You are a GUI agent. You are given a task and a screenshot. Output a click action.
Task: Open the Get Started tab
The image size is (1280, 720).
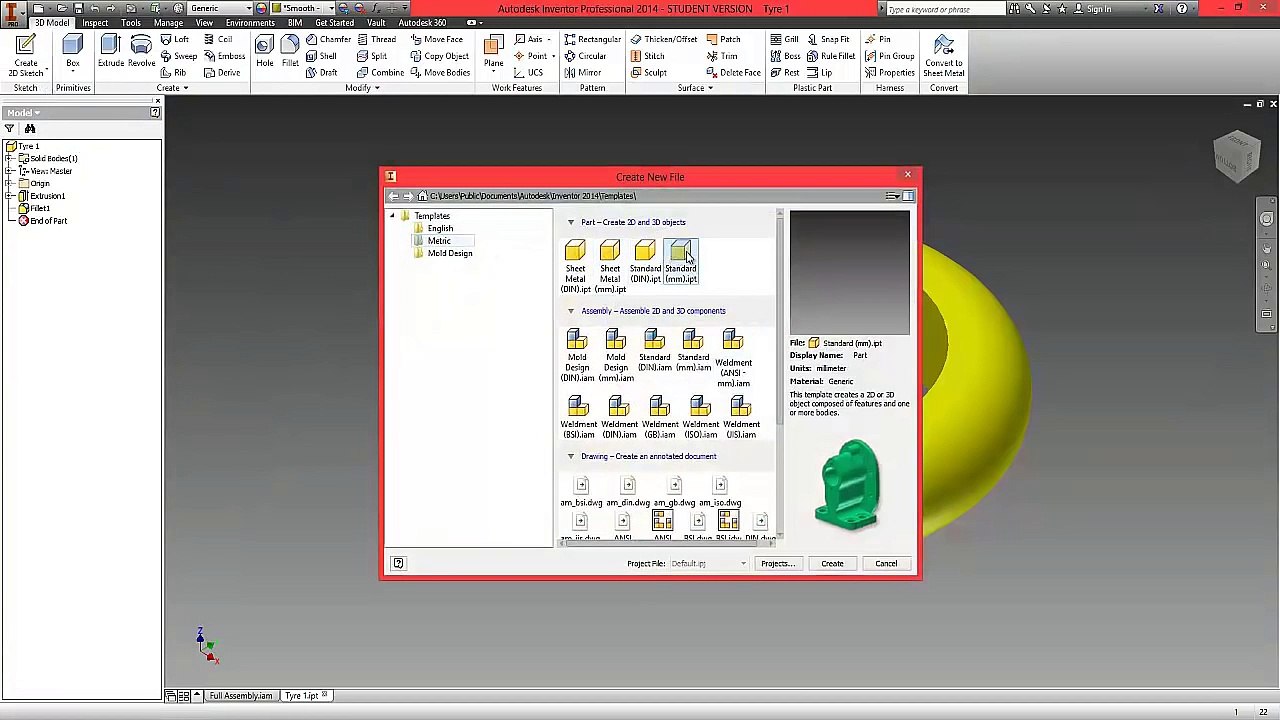click(334, 23)
